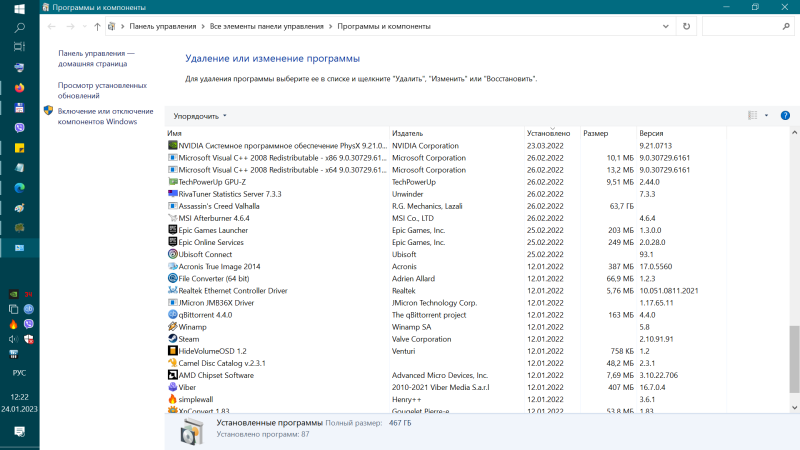Open help with the blue question mark
The image size is (800, 450).
(x=785, y=116)
